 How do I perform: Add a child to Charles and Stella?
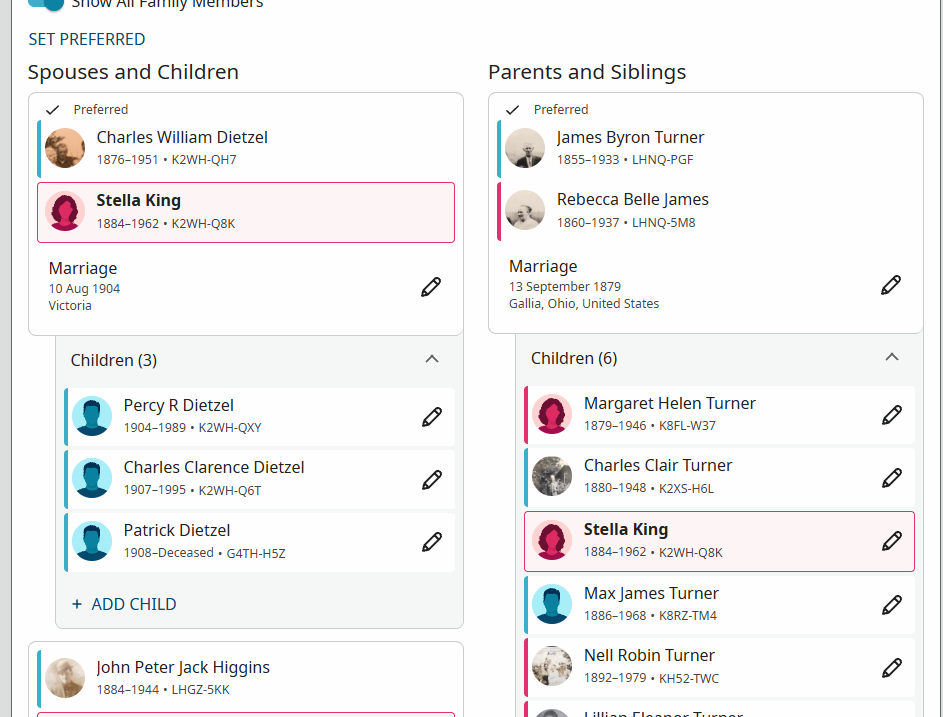(124, 604)
